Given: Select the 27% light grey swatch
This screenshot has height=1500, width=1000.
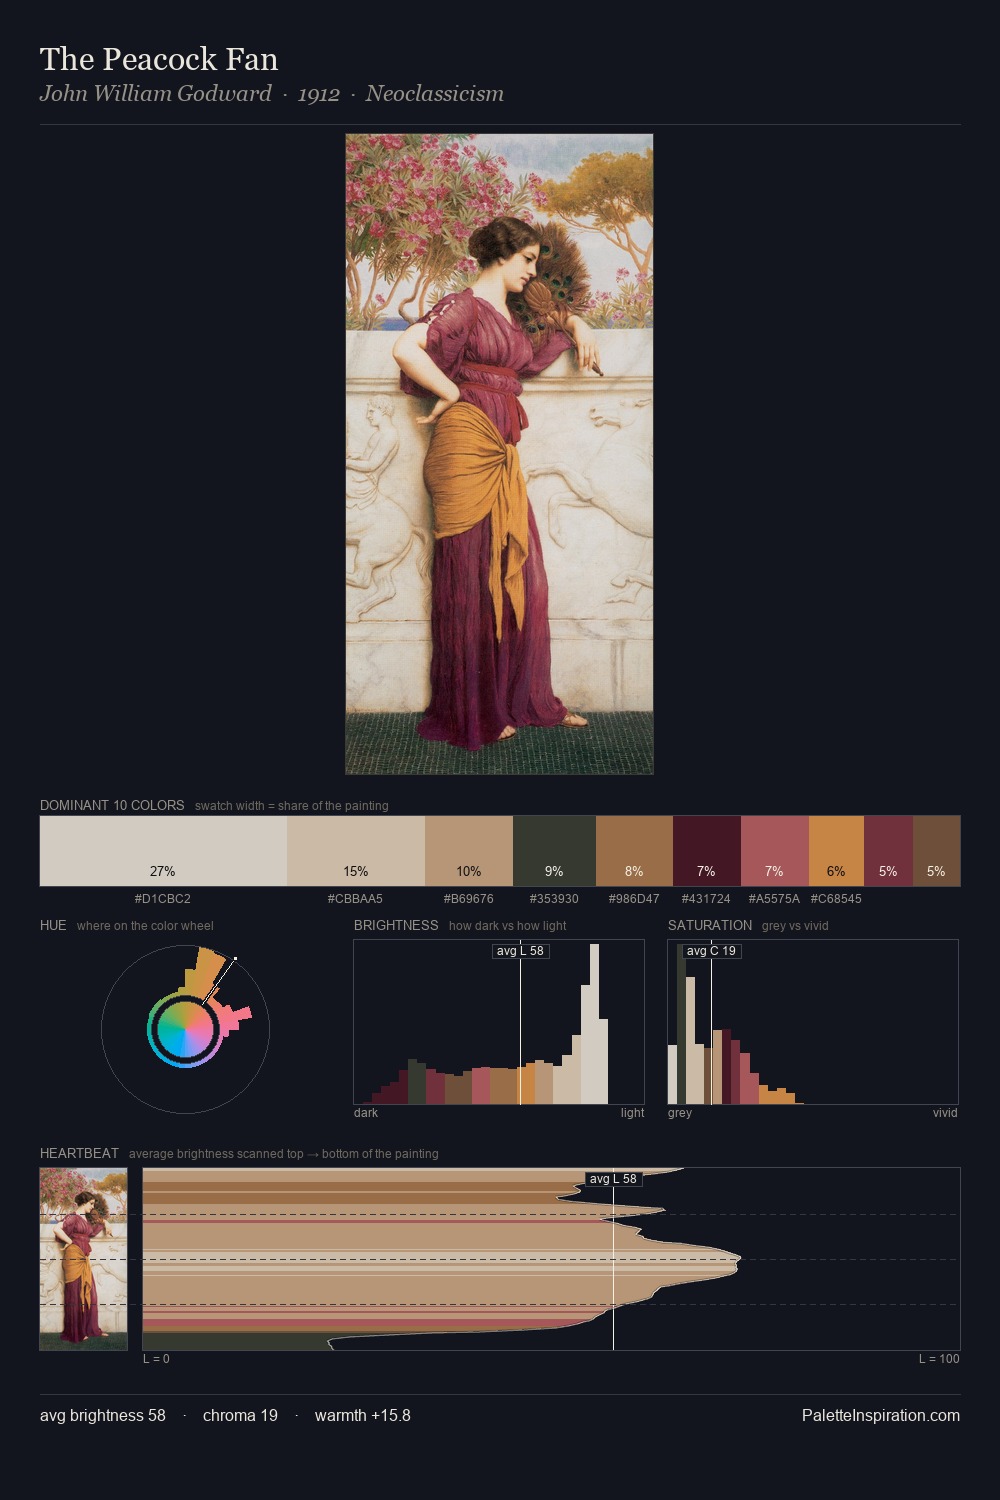Looking at the screenshot, I should 163,851.
